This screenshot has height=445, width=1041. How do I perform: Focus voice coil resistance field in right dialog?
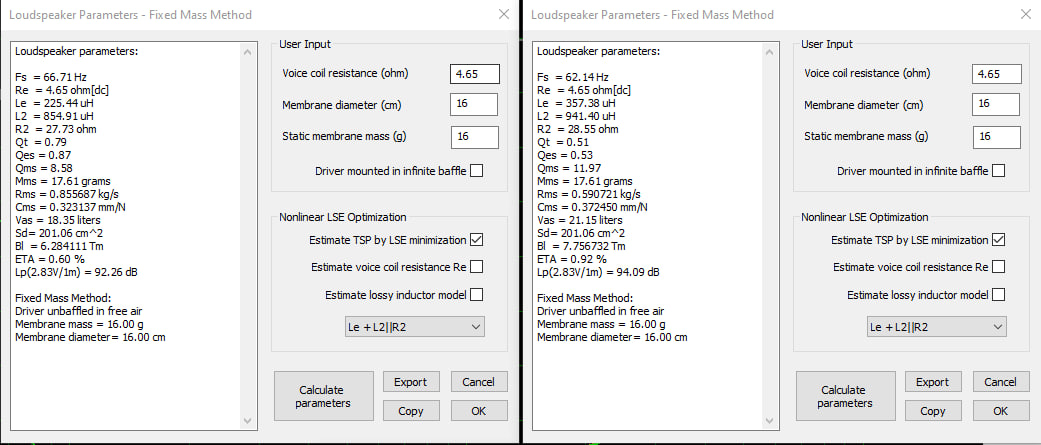[x=997, y=74]
